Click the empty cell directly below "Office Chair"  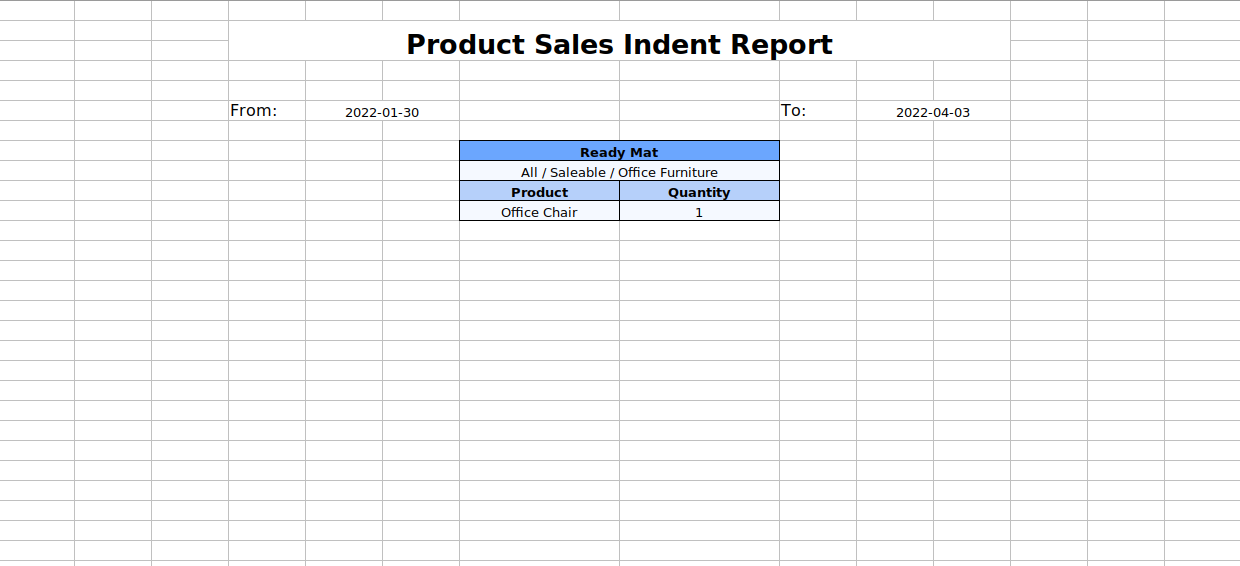point(539,231)
